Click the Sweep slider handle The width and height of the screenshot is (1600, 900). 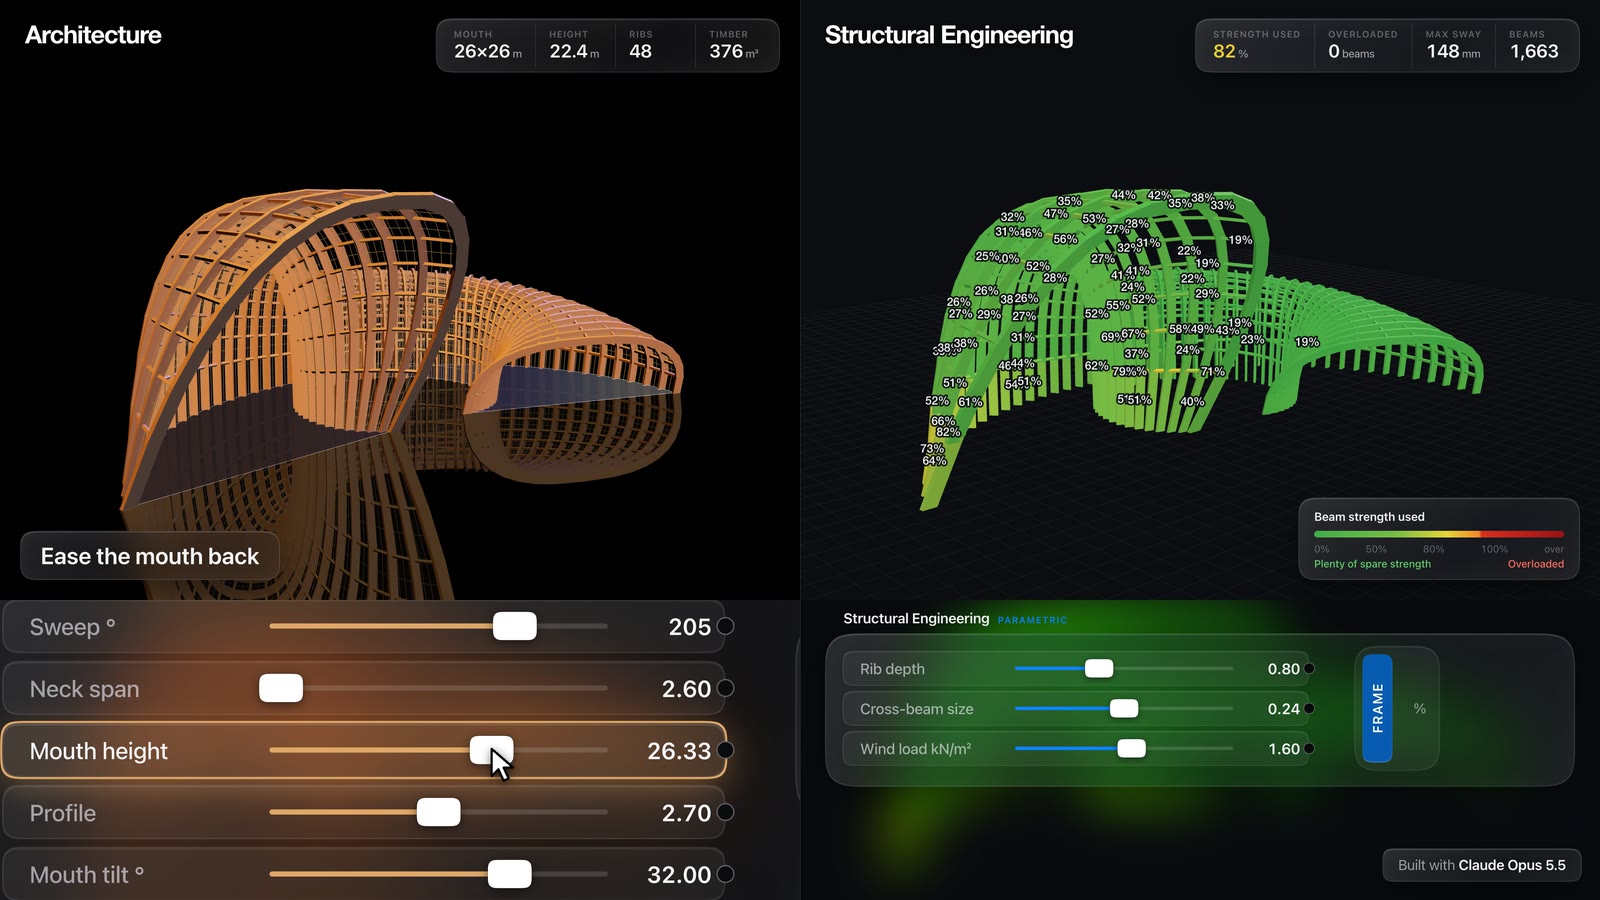(515, 626)
